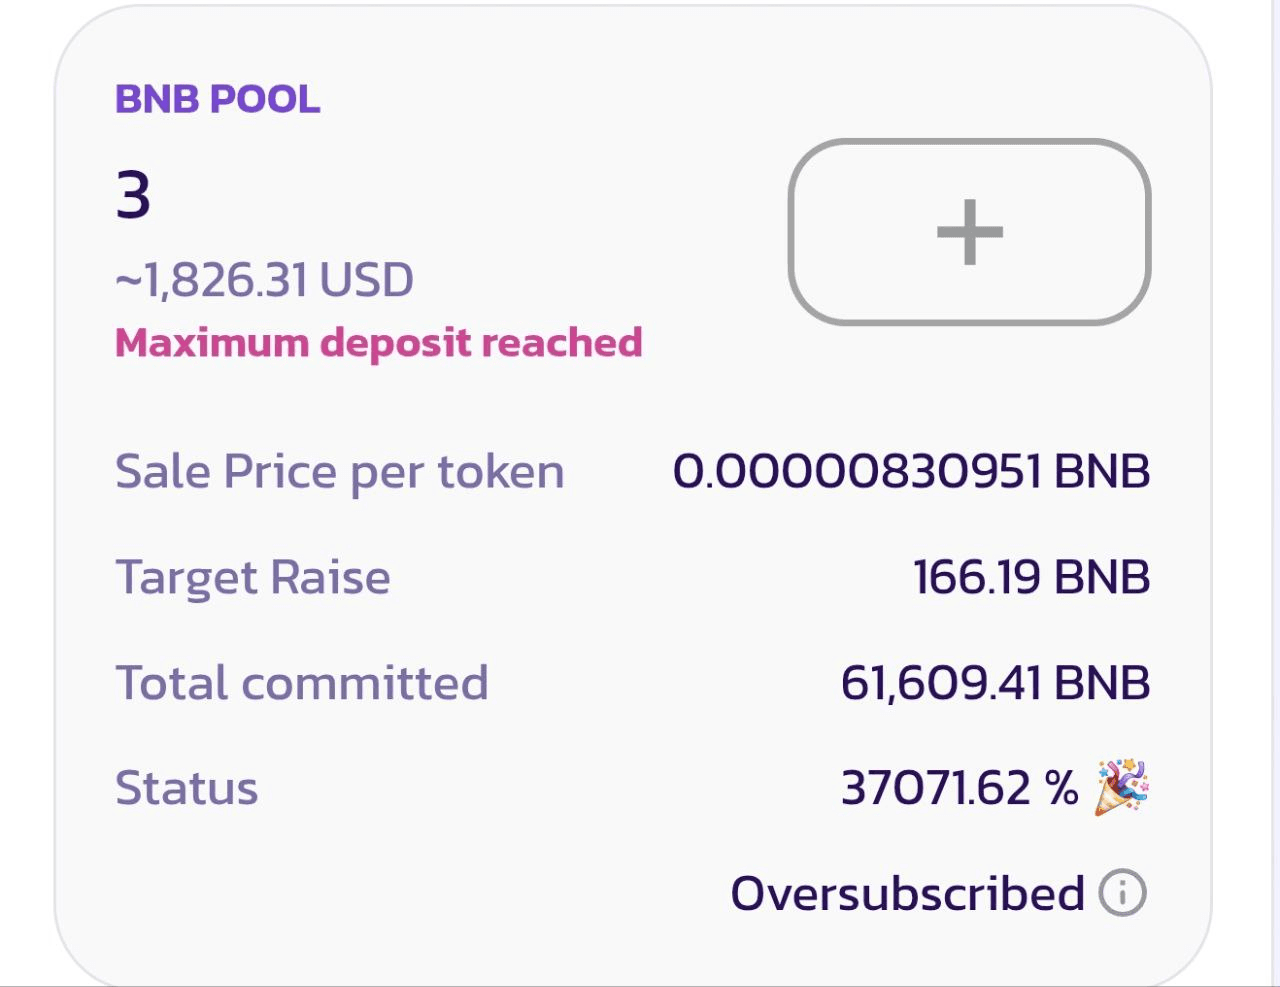Click the Status label
The height and width of the screenshot is (987, 1280).
(187, 788)
